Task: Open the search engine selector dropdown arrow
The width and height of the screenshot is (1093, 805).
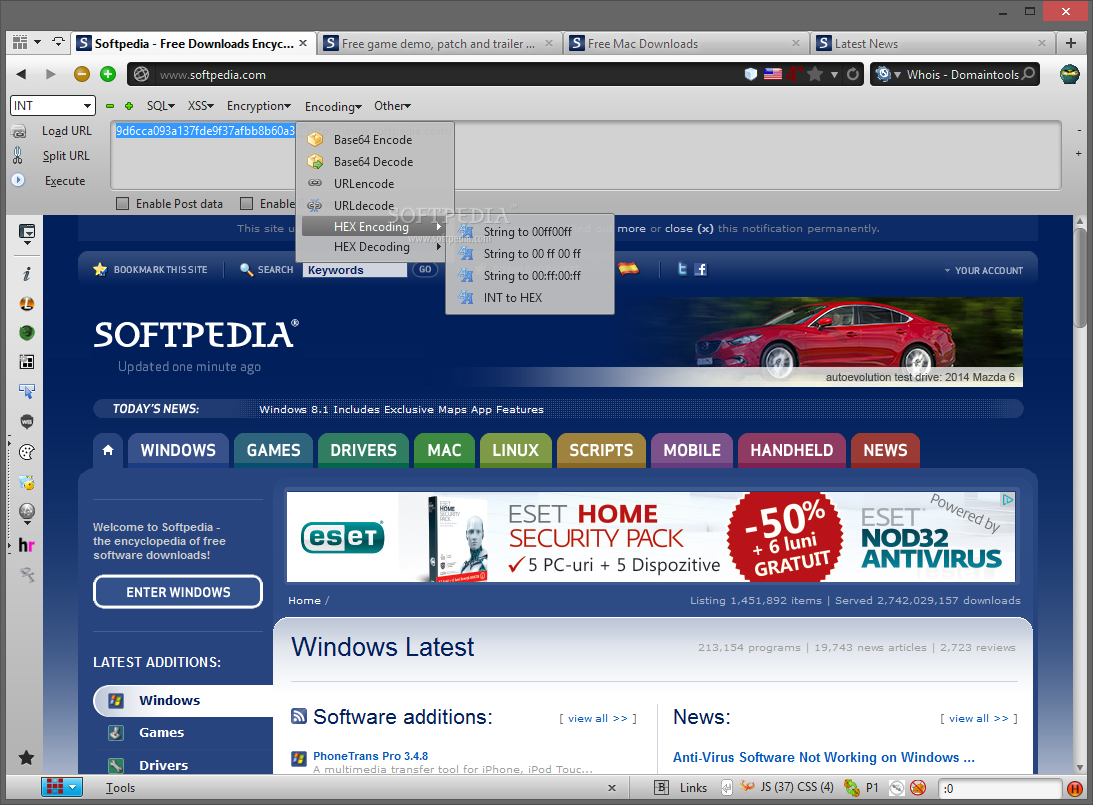Action: coord(898,75)
